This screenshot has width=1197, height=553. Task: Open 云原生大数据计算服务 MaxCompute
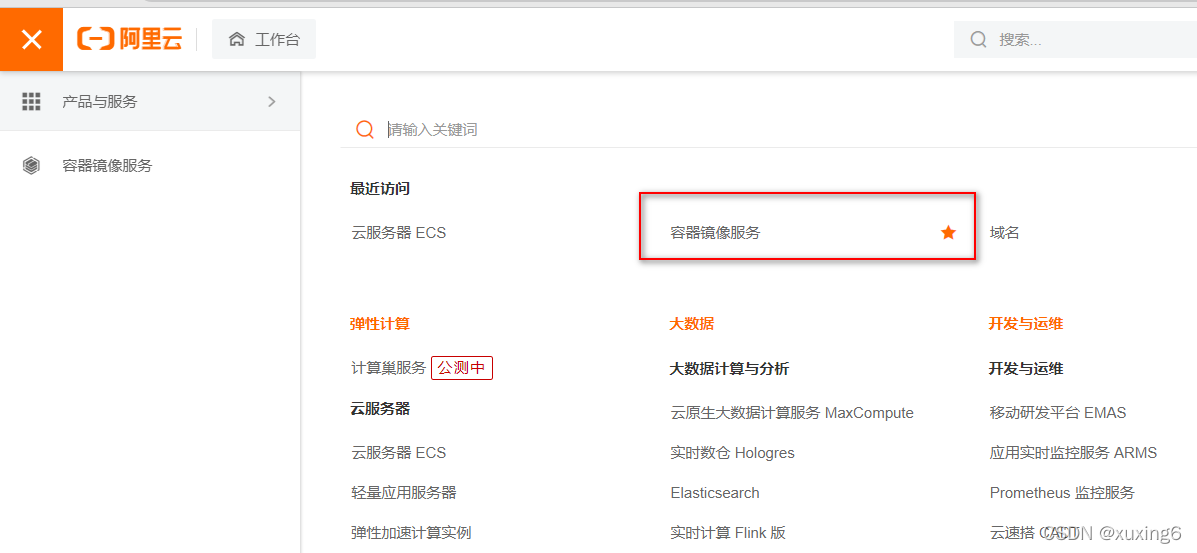[x=792, y=413]
